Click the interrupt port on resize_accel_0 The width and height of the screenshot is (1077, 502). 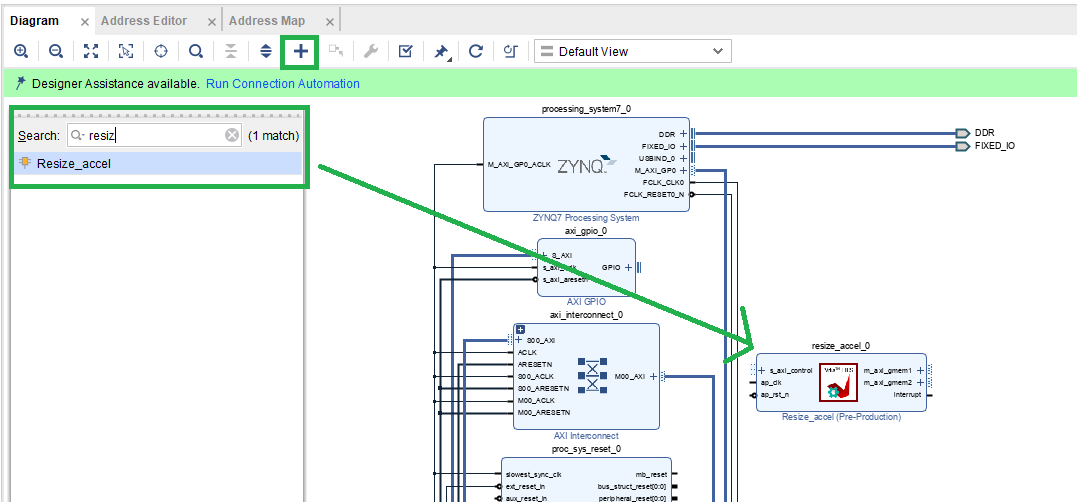(907, 395)
